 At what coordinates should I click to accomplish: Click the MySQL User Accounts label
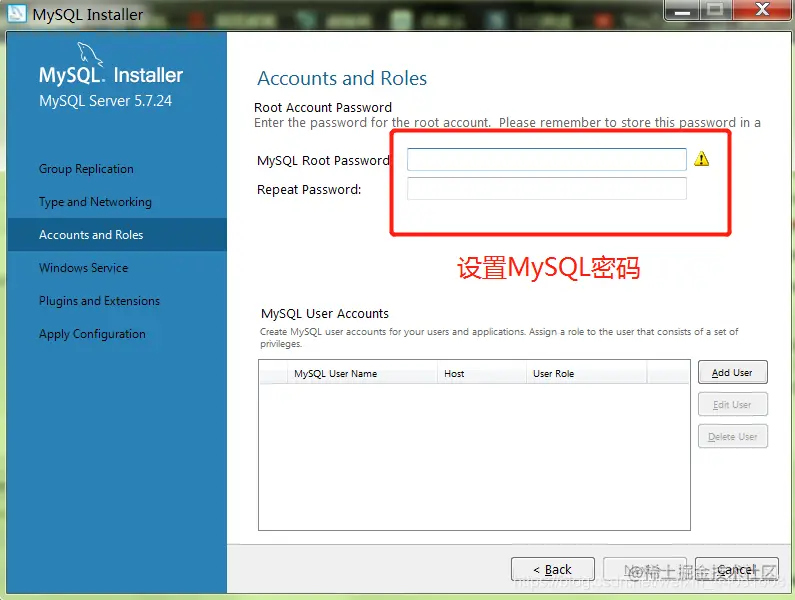click(324, 313)
